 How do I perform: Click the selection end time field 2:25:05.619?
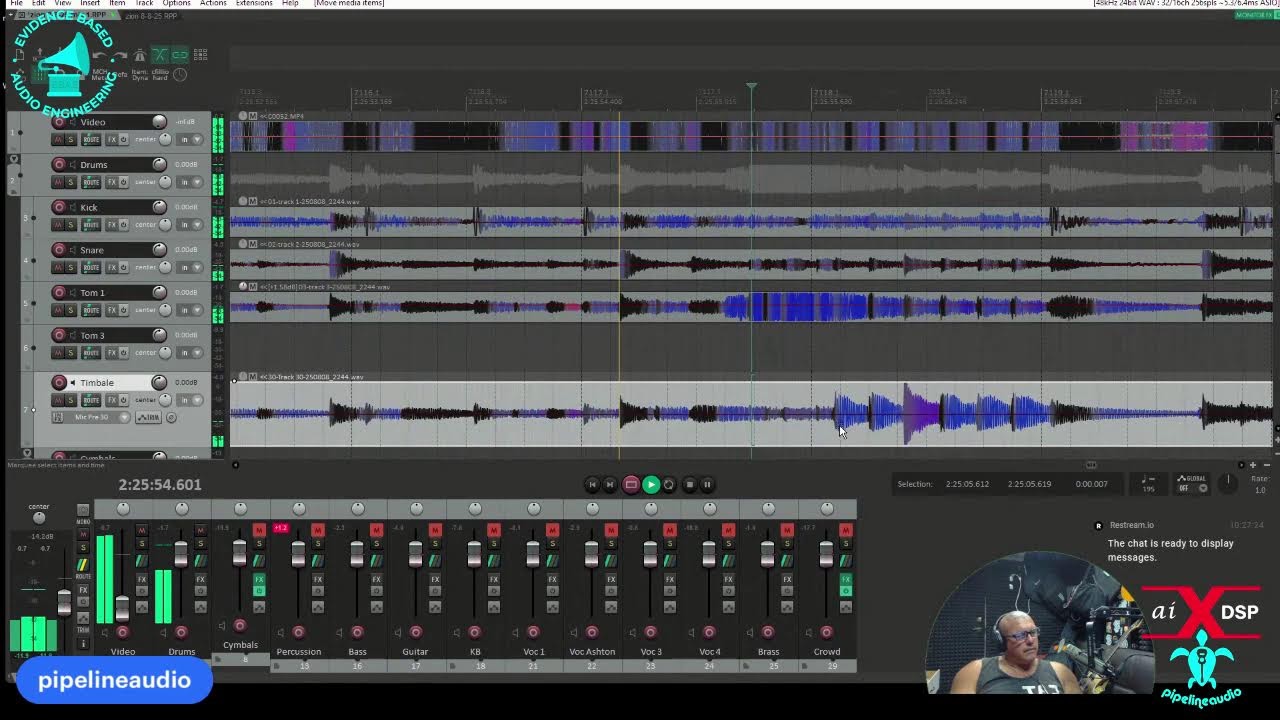tap(1029, 484)
